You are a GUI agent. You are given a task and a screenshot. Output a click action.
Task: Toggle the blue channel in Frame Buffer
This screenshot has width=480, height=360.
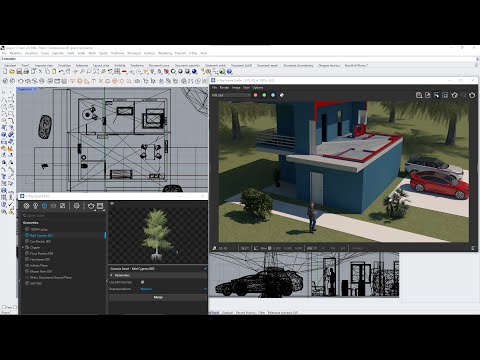273,95
